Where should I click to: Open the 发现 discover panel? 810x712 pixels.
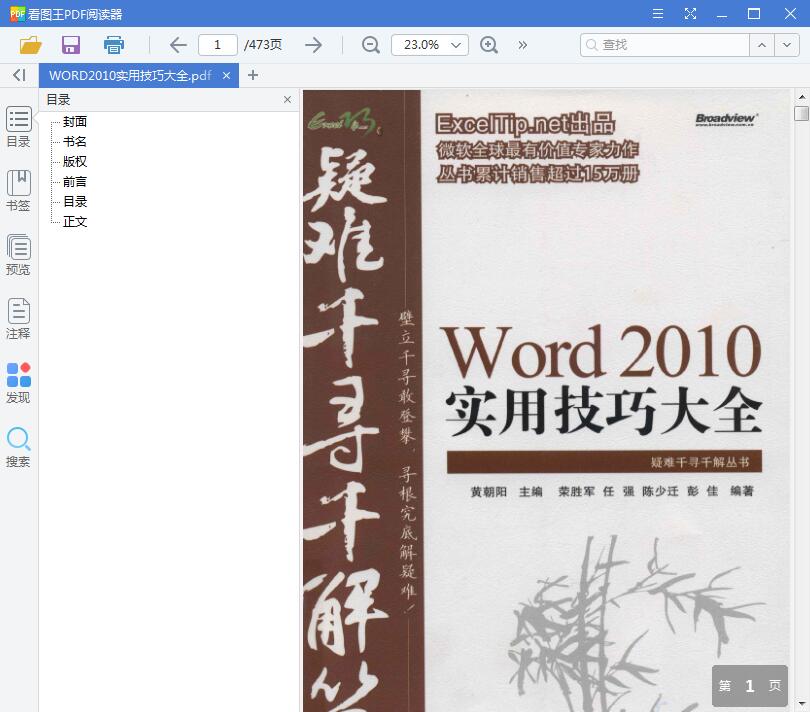coord(19,383)
